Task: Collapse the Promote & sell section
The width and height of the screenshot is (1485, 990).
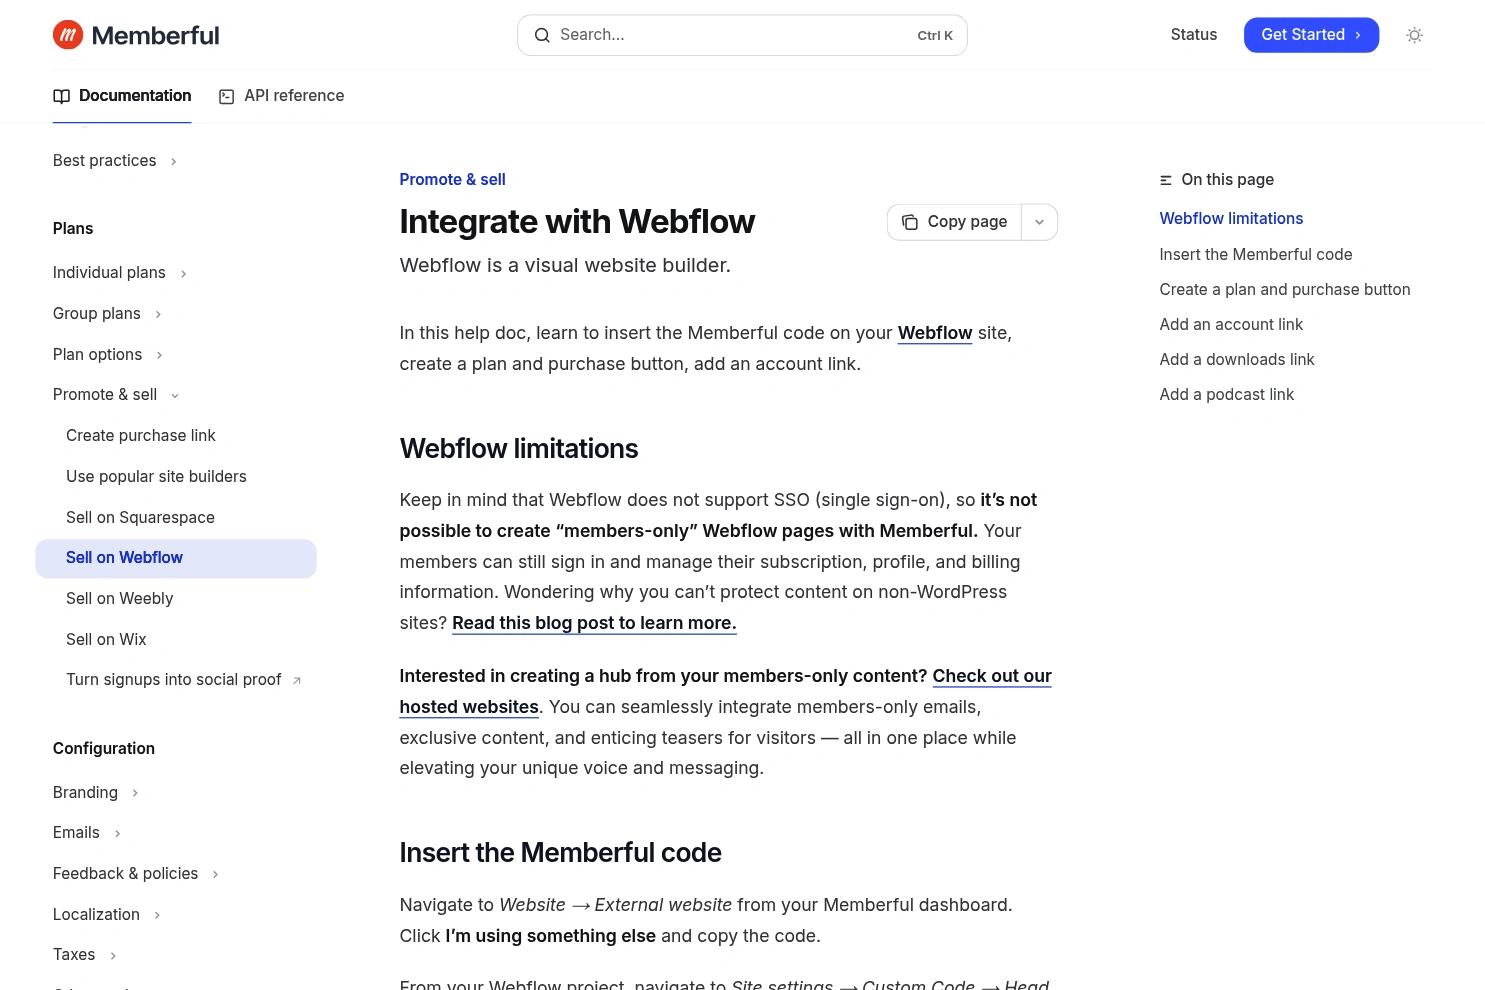Action: click(175, 395)
